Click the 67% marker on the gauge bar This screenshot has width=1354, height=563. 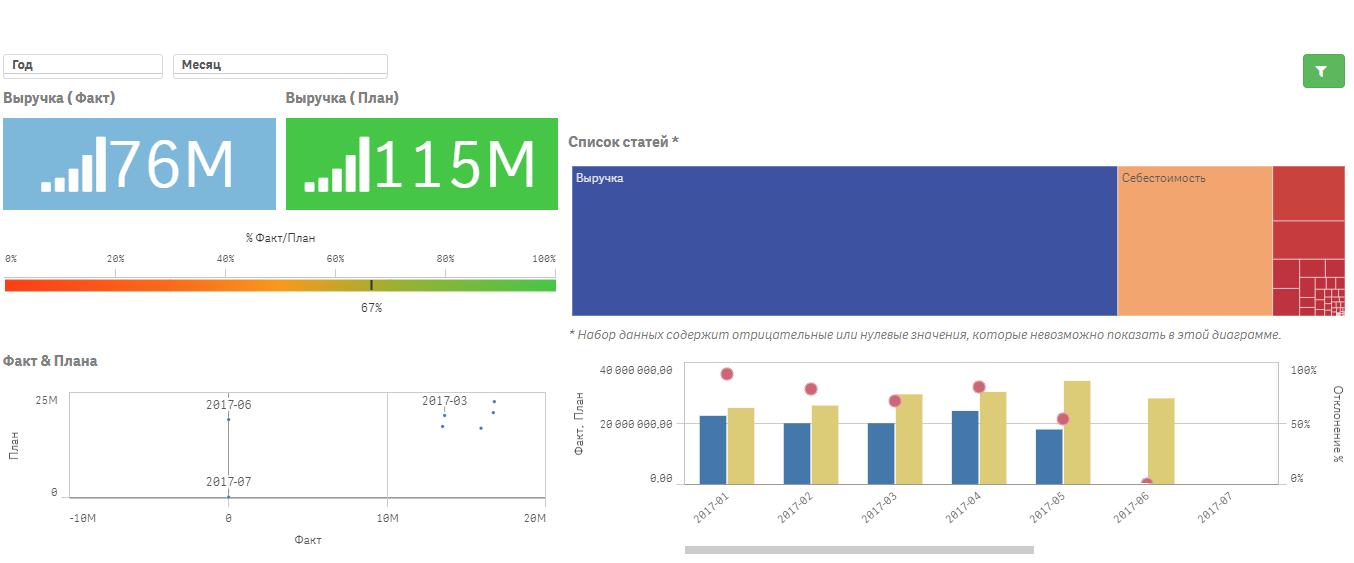(x=371, y=286)
